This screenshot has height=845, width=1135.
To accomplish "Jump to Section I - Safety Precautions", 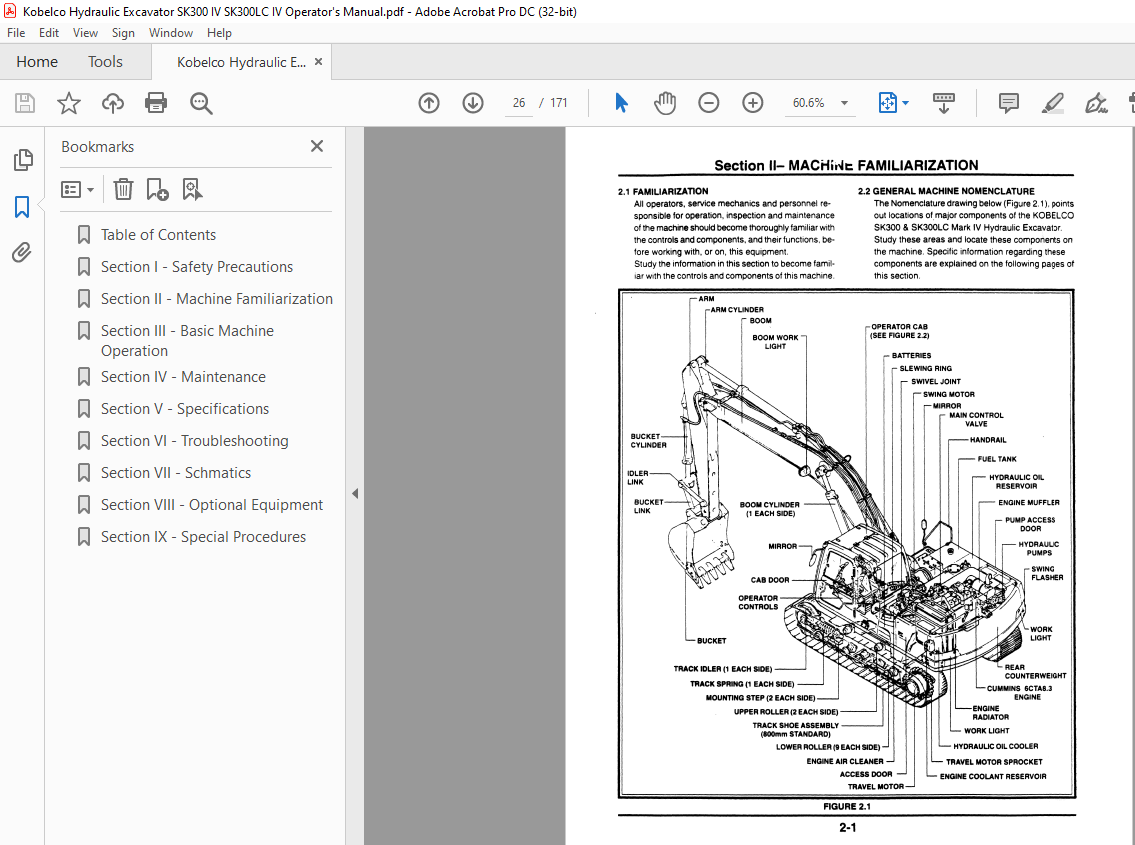I will [197, 266].
